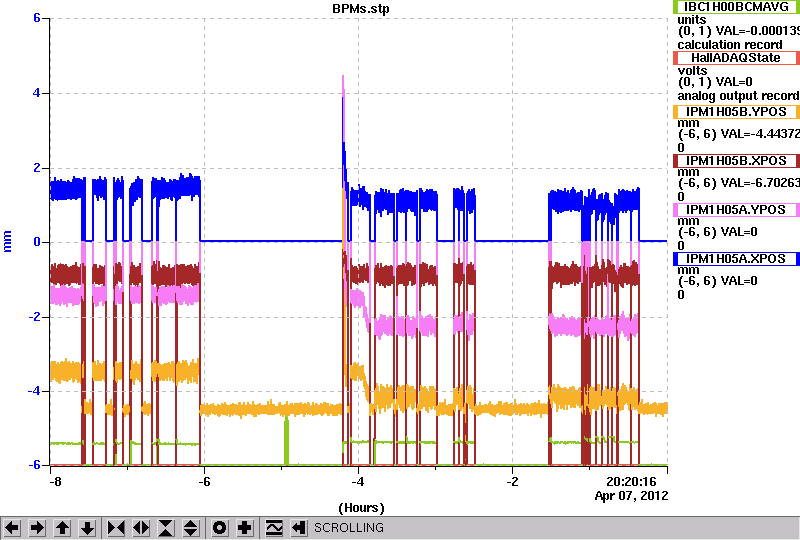Pan the graph right with the right arrow
Screen dimensions: 800x540
pos(37,528)
